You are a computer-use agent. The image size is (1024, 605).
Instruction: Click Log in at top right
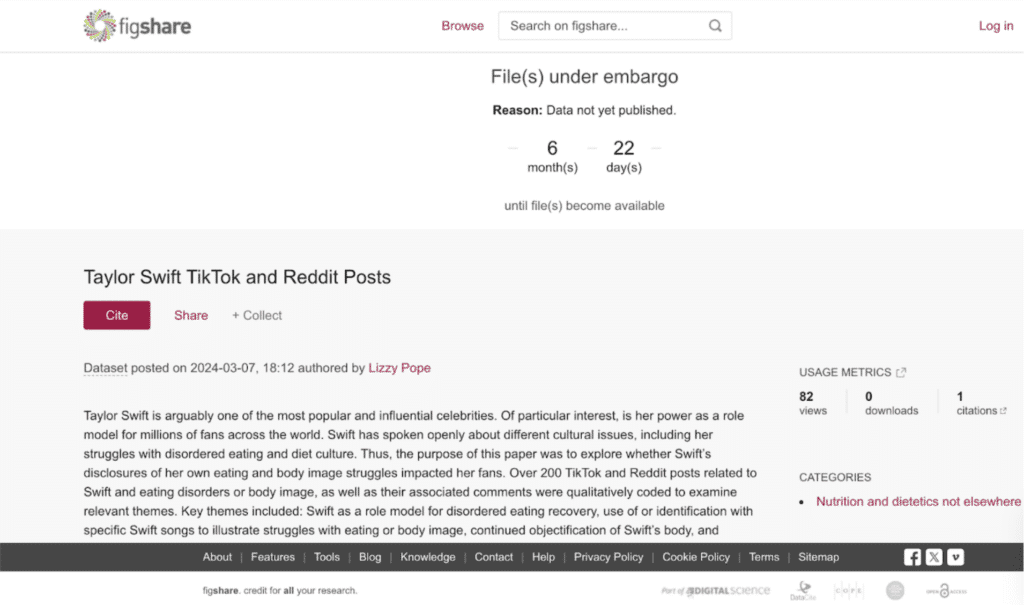(996, 26)
